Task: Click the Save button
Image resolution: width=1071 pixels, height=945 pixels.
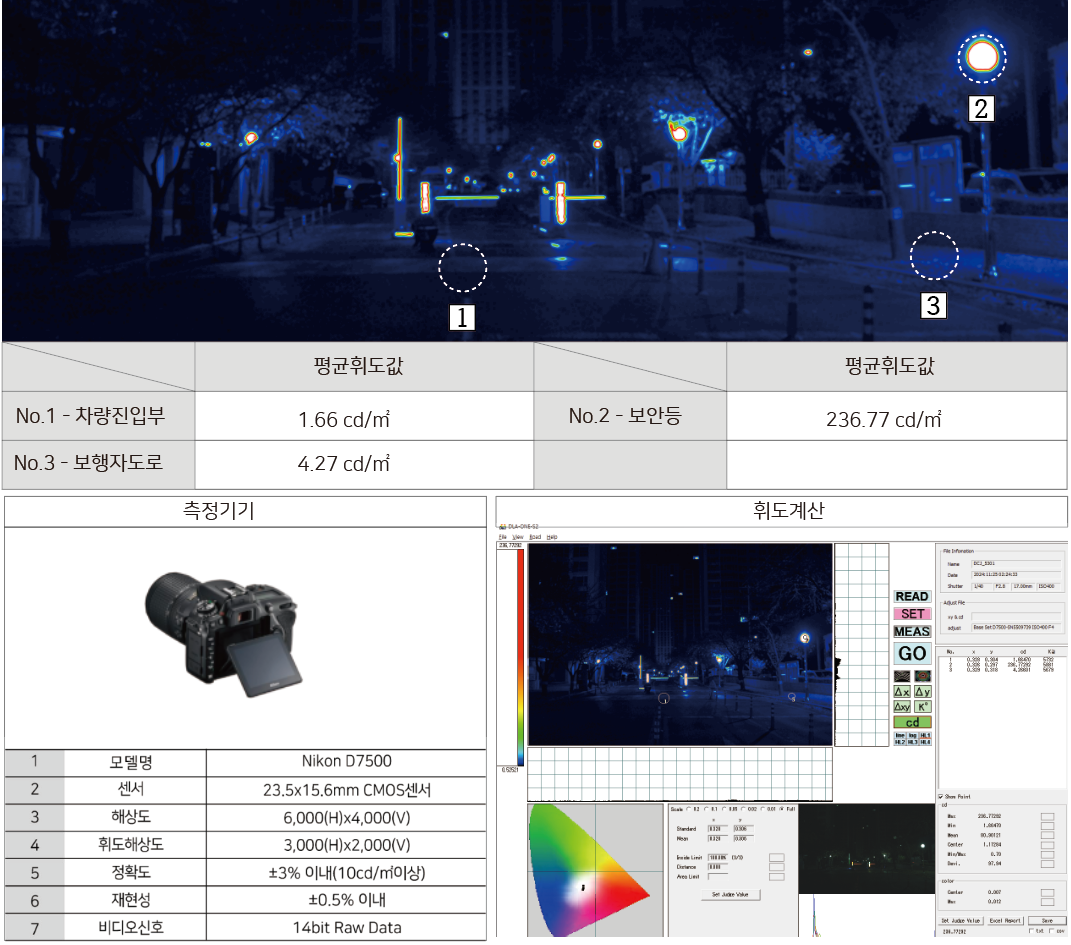Action: 1047,920
